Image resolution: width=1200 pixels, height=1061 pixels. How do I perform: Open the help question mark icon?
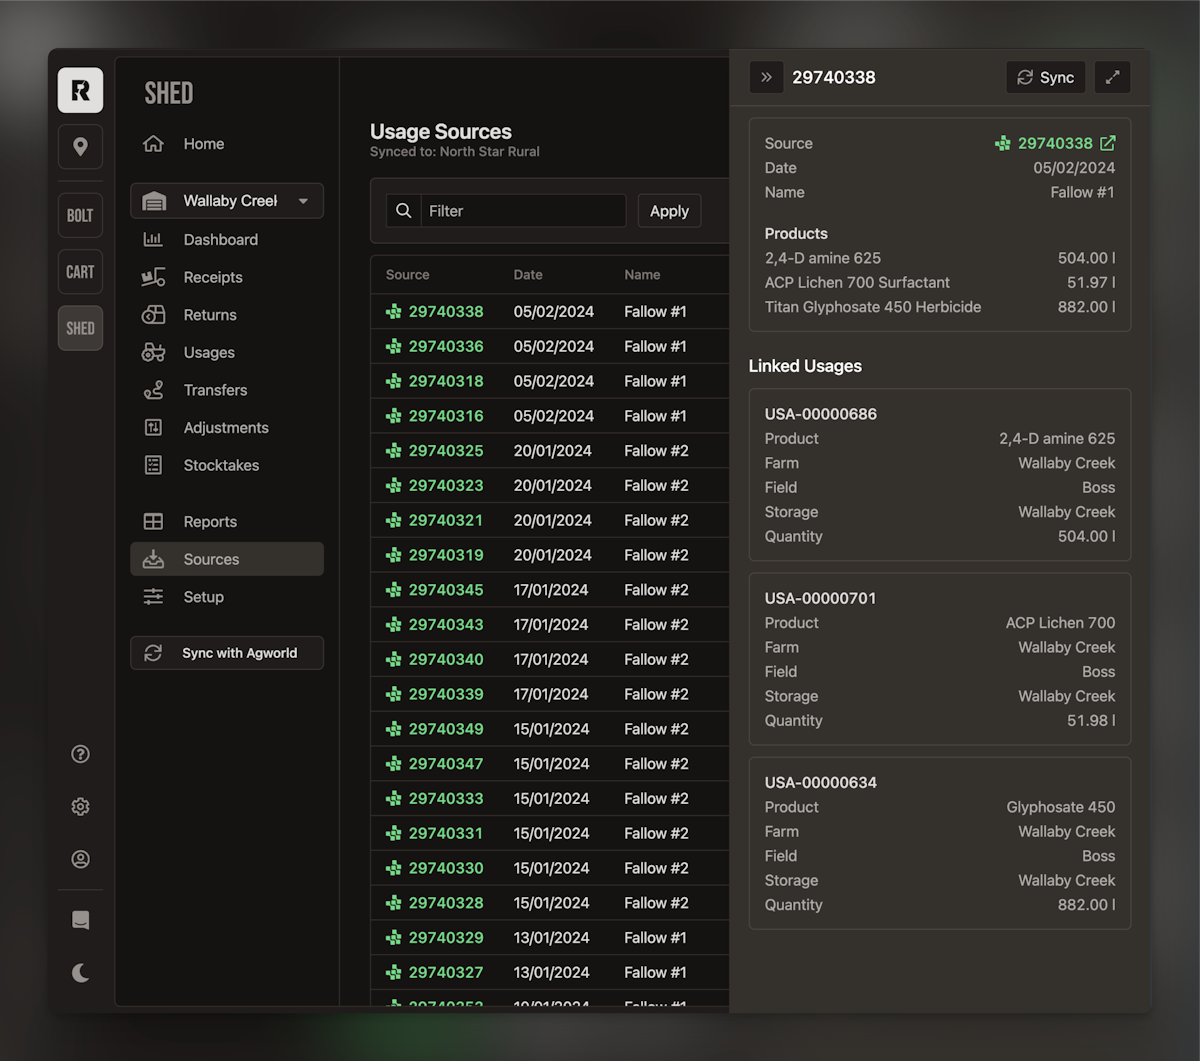(80, 754)
